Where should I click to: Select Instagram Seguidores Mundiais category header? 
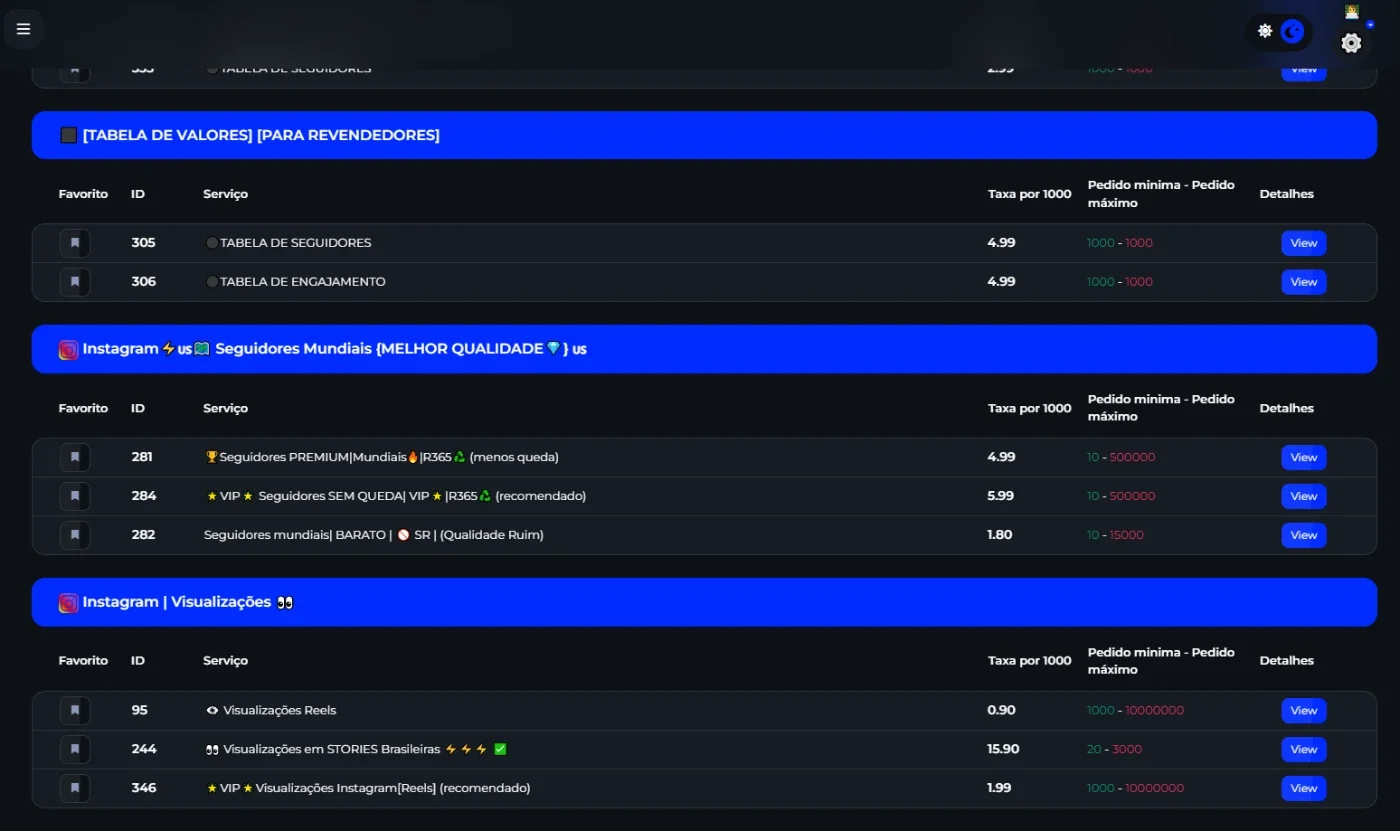point(704,349)
